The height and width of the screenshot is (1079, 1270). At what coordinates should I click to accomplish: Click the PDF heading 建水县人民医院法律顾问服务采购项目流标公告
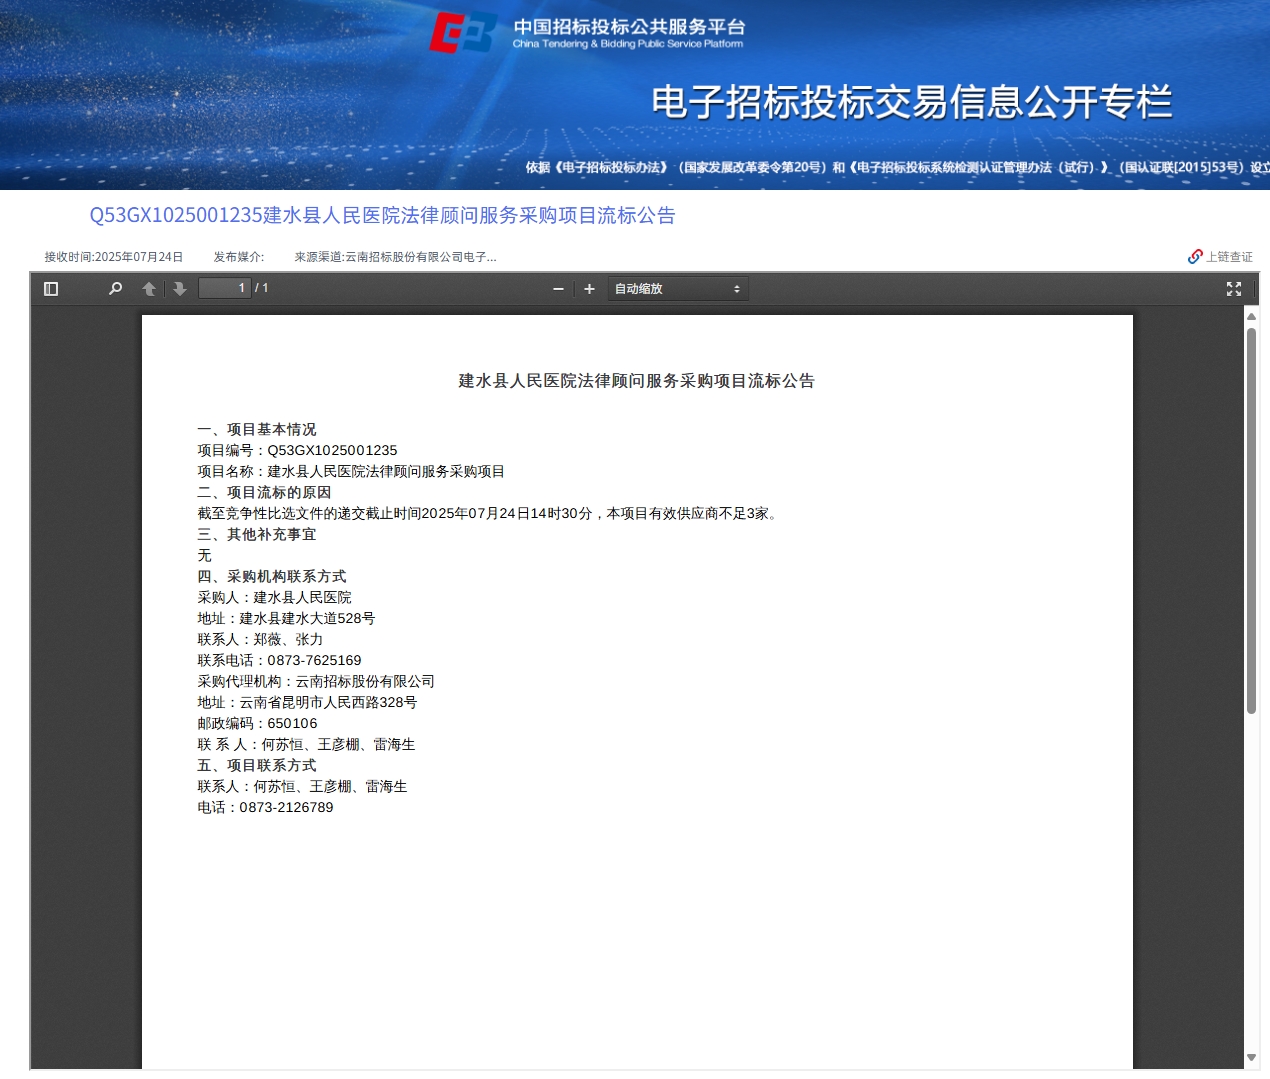click(x=636, y=381)
